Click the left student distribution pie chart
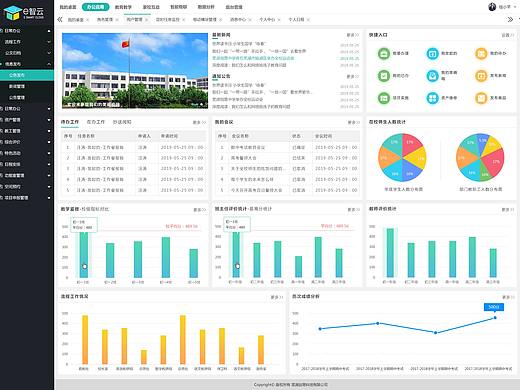 point(402,157)
